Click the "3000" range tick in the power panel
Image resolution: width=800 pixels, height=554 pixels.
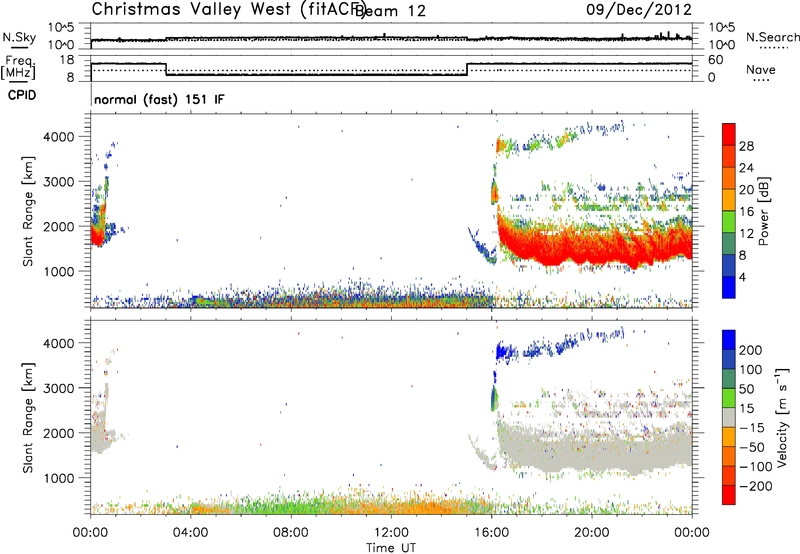coord(59,182)
